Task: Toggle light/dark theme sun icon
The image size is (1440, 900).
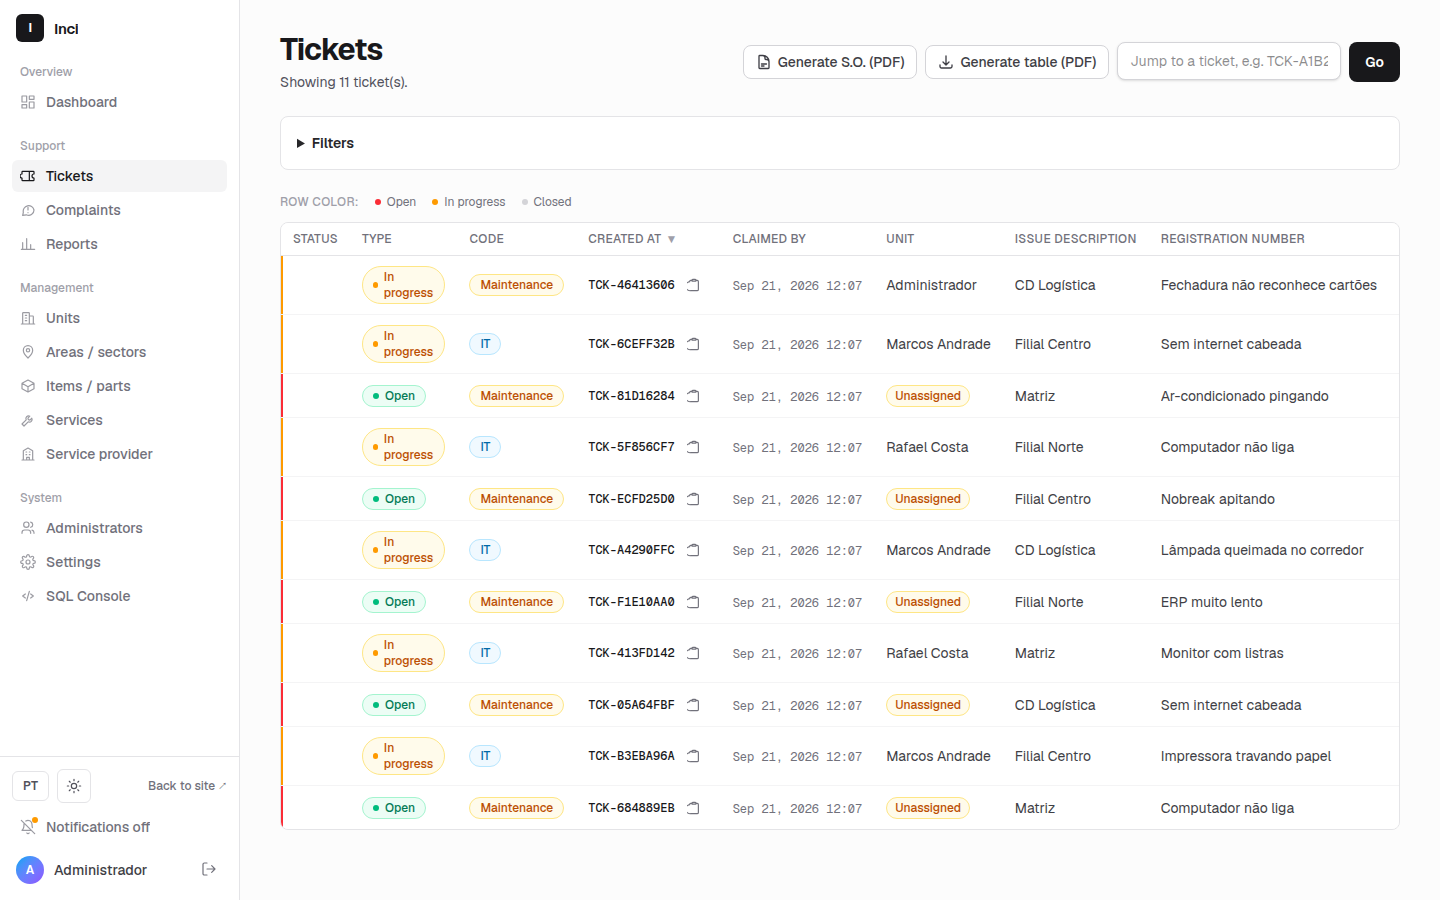Action: [74, 786]
